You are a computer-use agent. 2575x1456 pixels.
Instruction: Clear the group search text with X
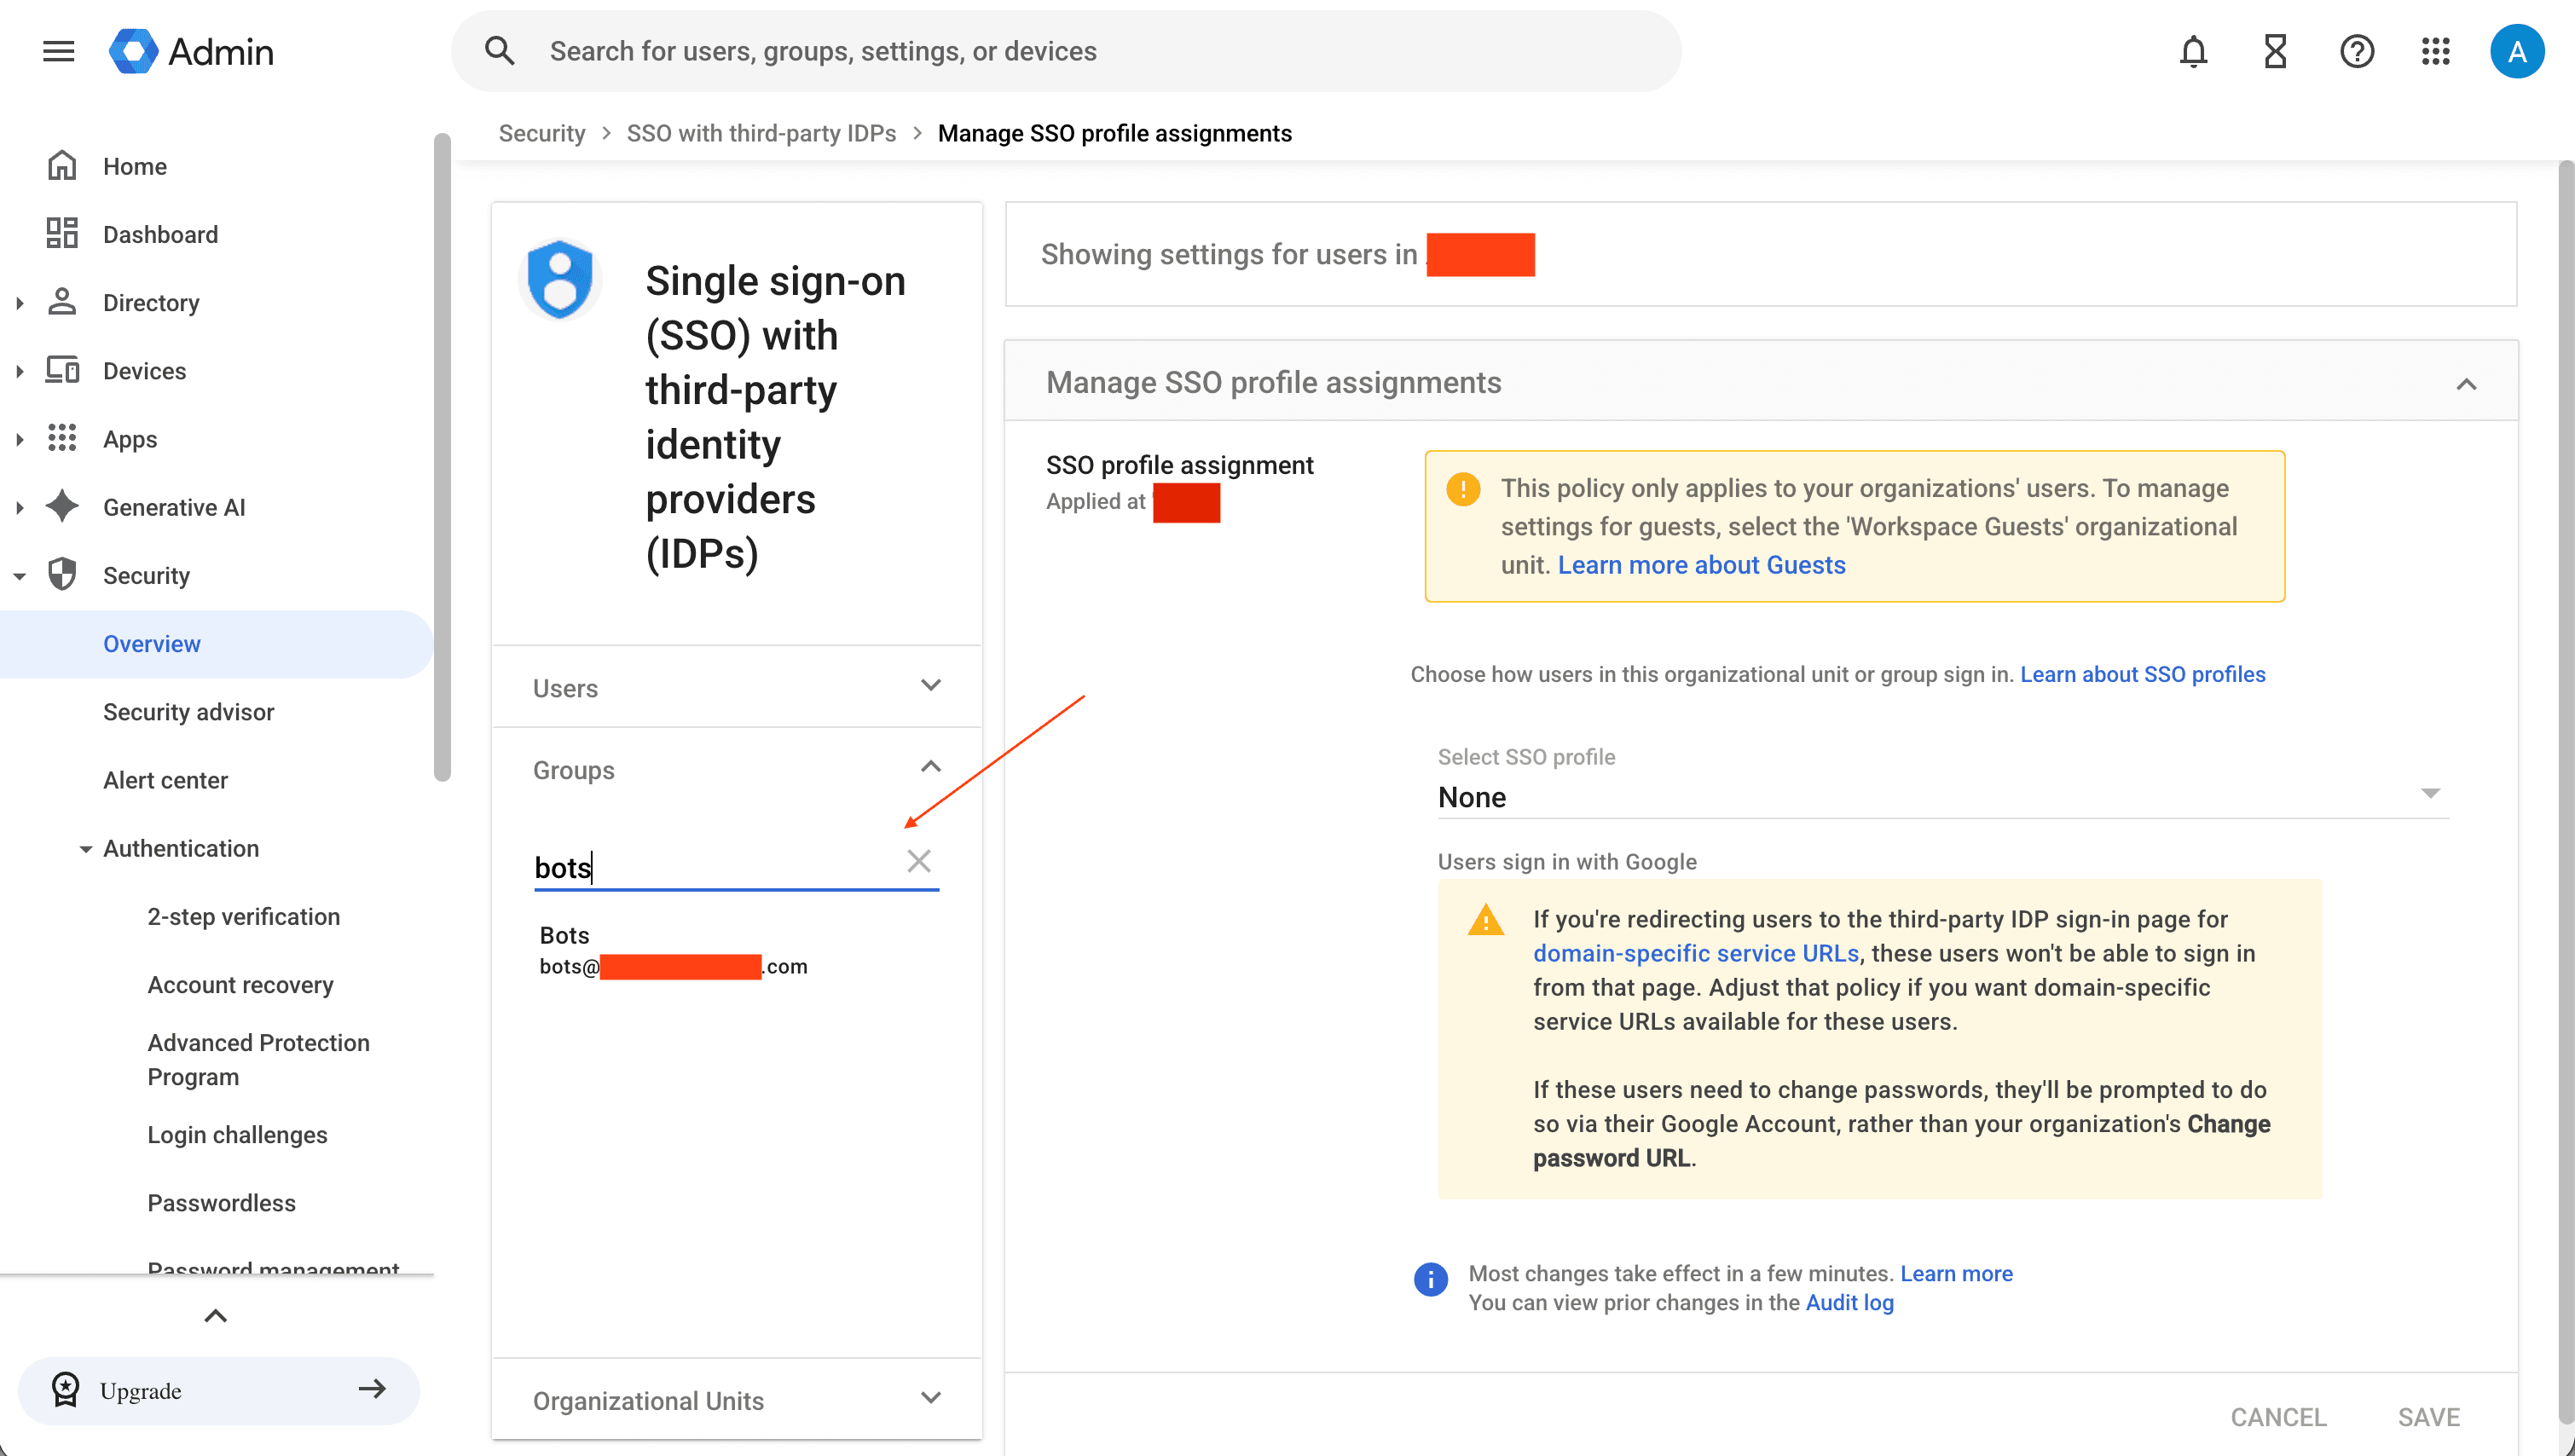click(x=918, y=861)
